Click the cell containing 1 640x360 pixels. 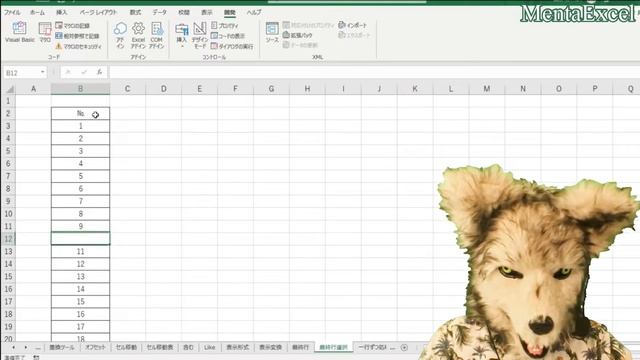pyautogui.click(x=80, y=126)
